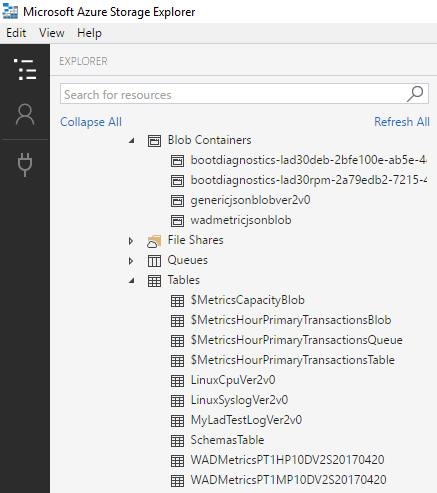The height and width of the screenshot is (493, 437).
Task: Click the $MetricsHourPrimaryTransactionsTable table icon
Action: tap(177, 361)
